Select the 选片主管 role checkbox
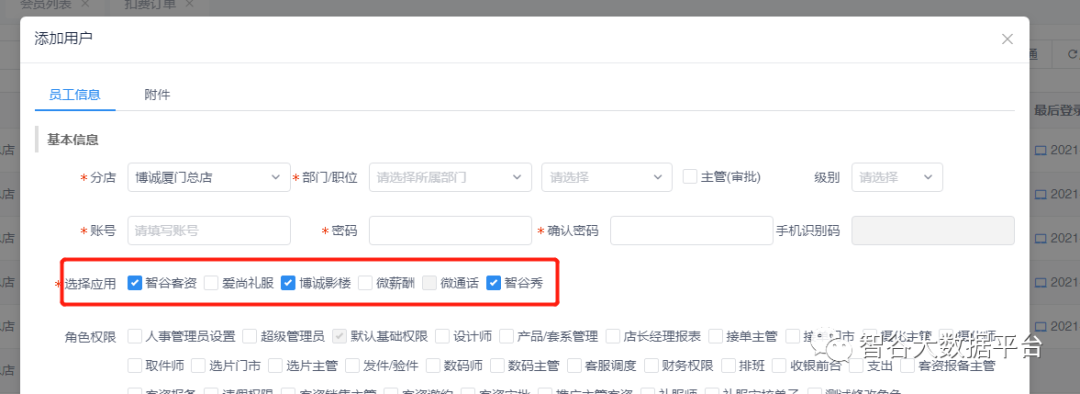This screenshot has height=394, width=1080. tap(276, 365)
